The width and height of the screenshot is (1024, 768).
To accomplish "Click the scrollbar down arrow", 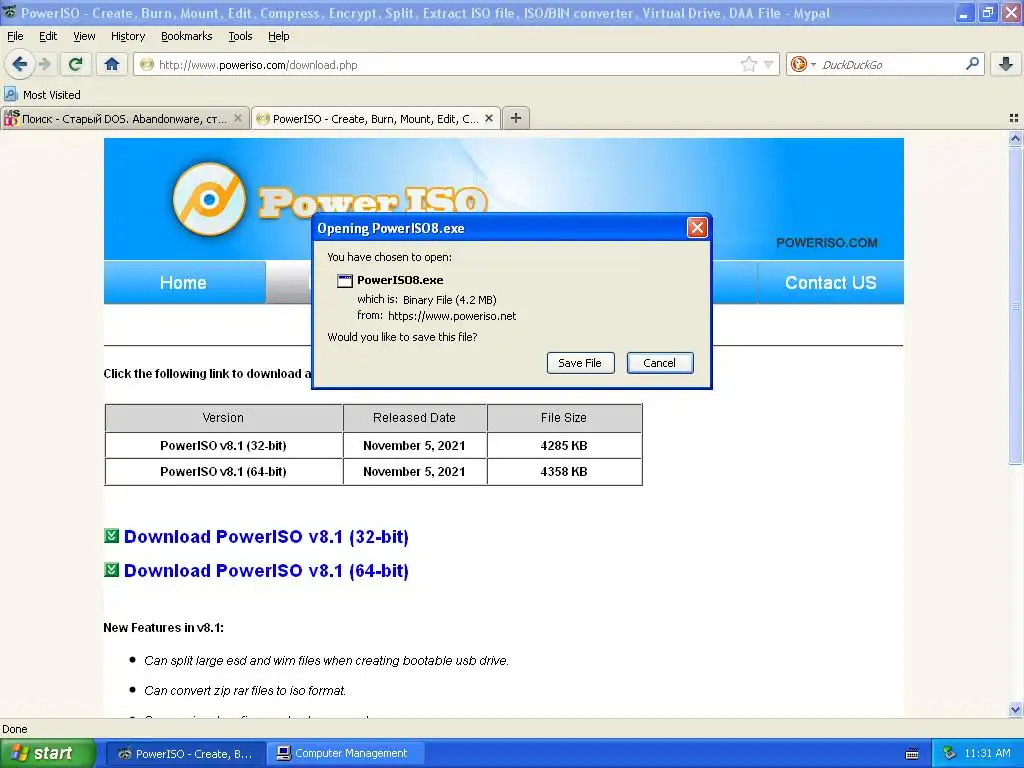I will [x=1015, y=709].
